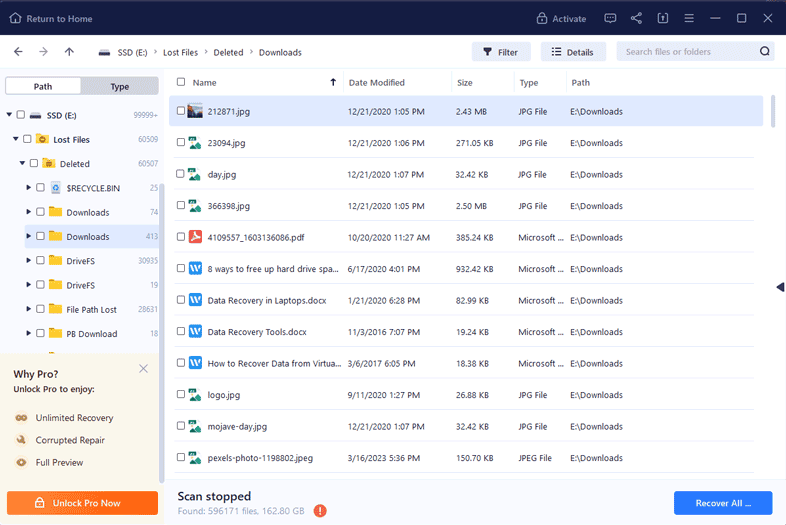The height and width of the screenshot is (525, 786).
Task: Check the Deleted folder tree checkbox
Action: (x=34, y=163)
